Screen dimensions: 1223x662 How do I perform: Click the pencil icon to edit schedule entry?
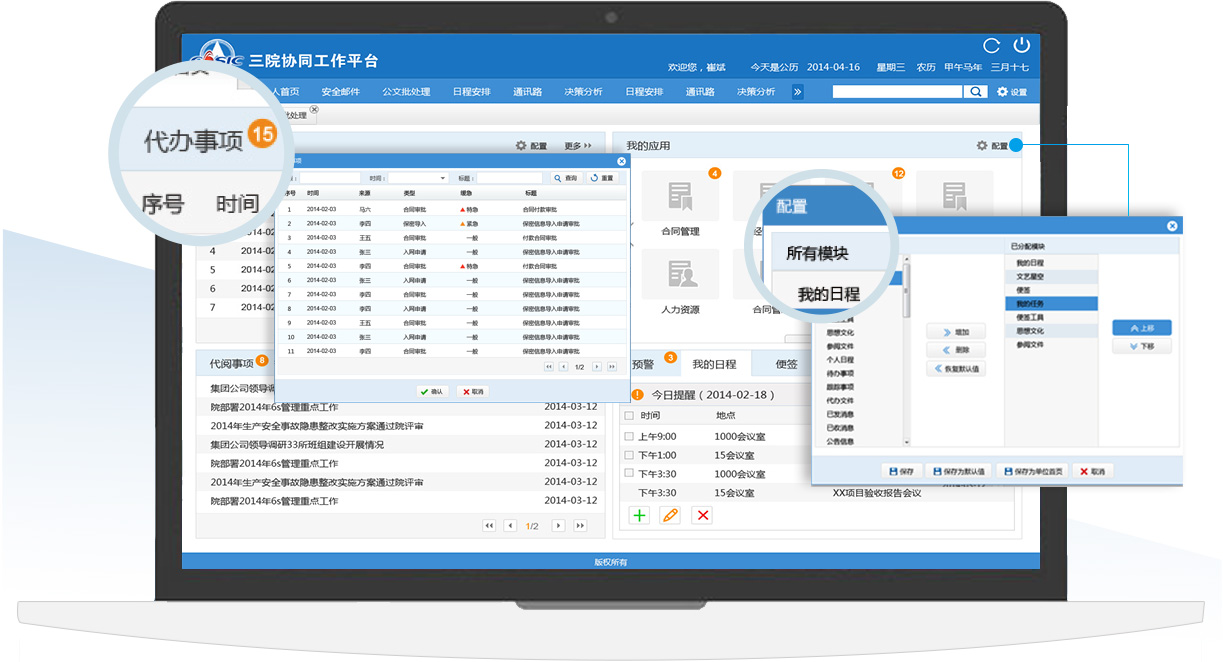[x=669, y=515]
